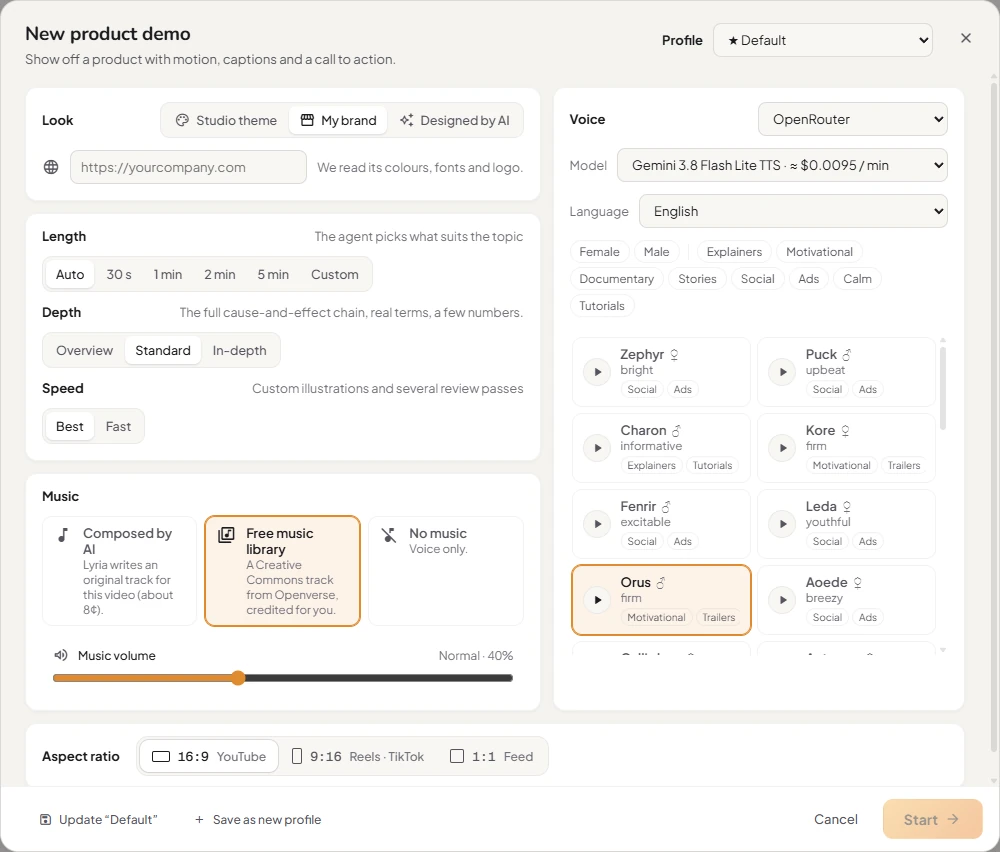Open the voice provider dropdown showing OpenRouter
The image size is (1000, 852).
tap(853, 119)
